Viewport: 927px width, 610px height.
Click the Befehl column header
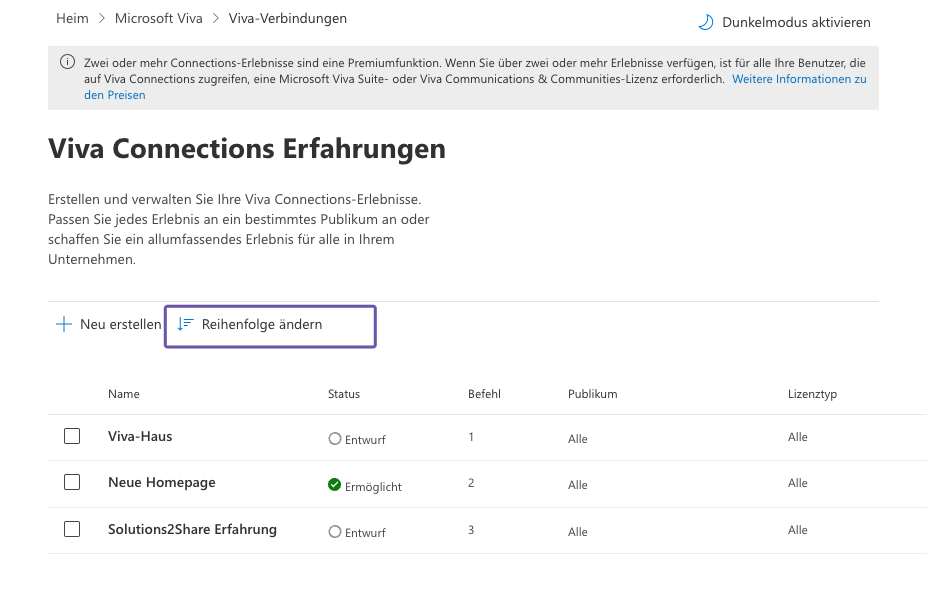484,394
